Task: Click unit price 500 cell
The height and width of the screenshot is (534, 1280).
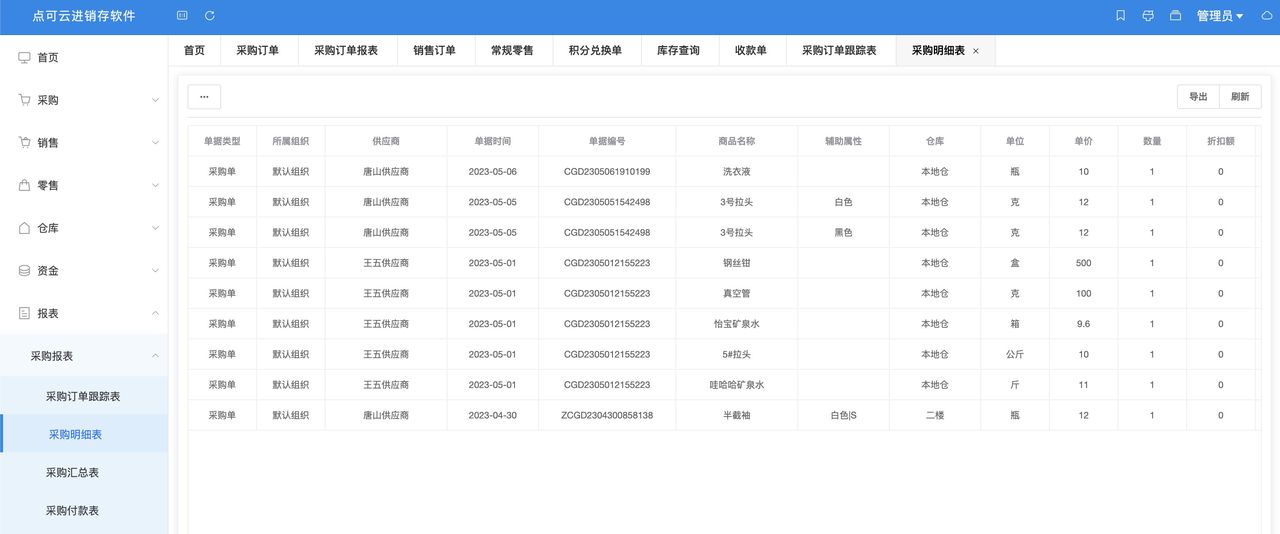Action: pyautogui.click(x=1084, y=263)
